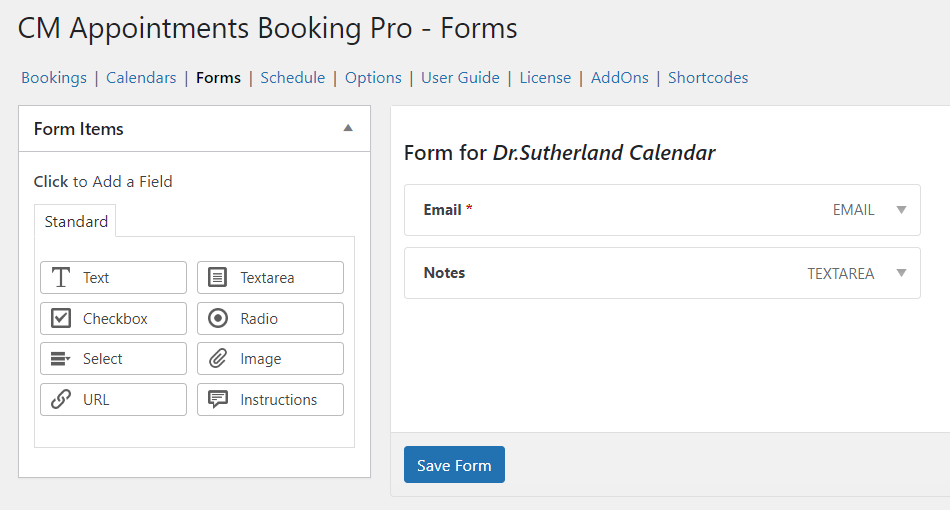Switch to the Standard tab
The image size is (950, 510).
tap(76, 221)
